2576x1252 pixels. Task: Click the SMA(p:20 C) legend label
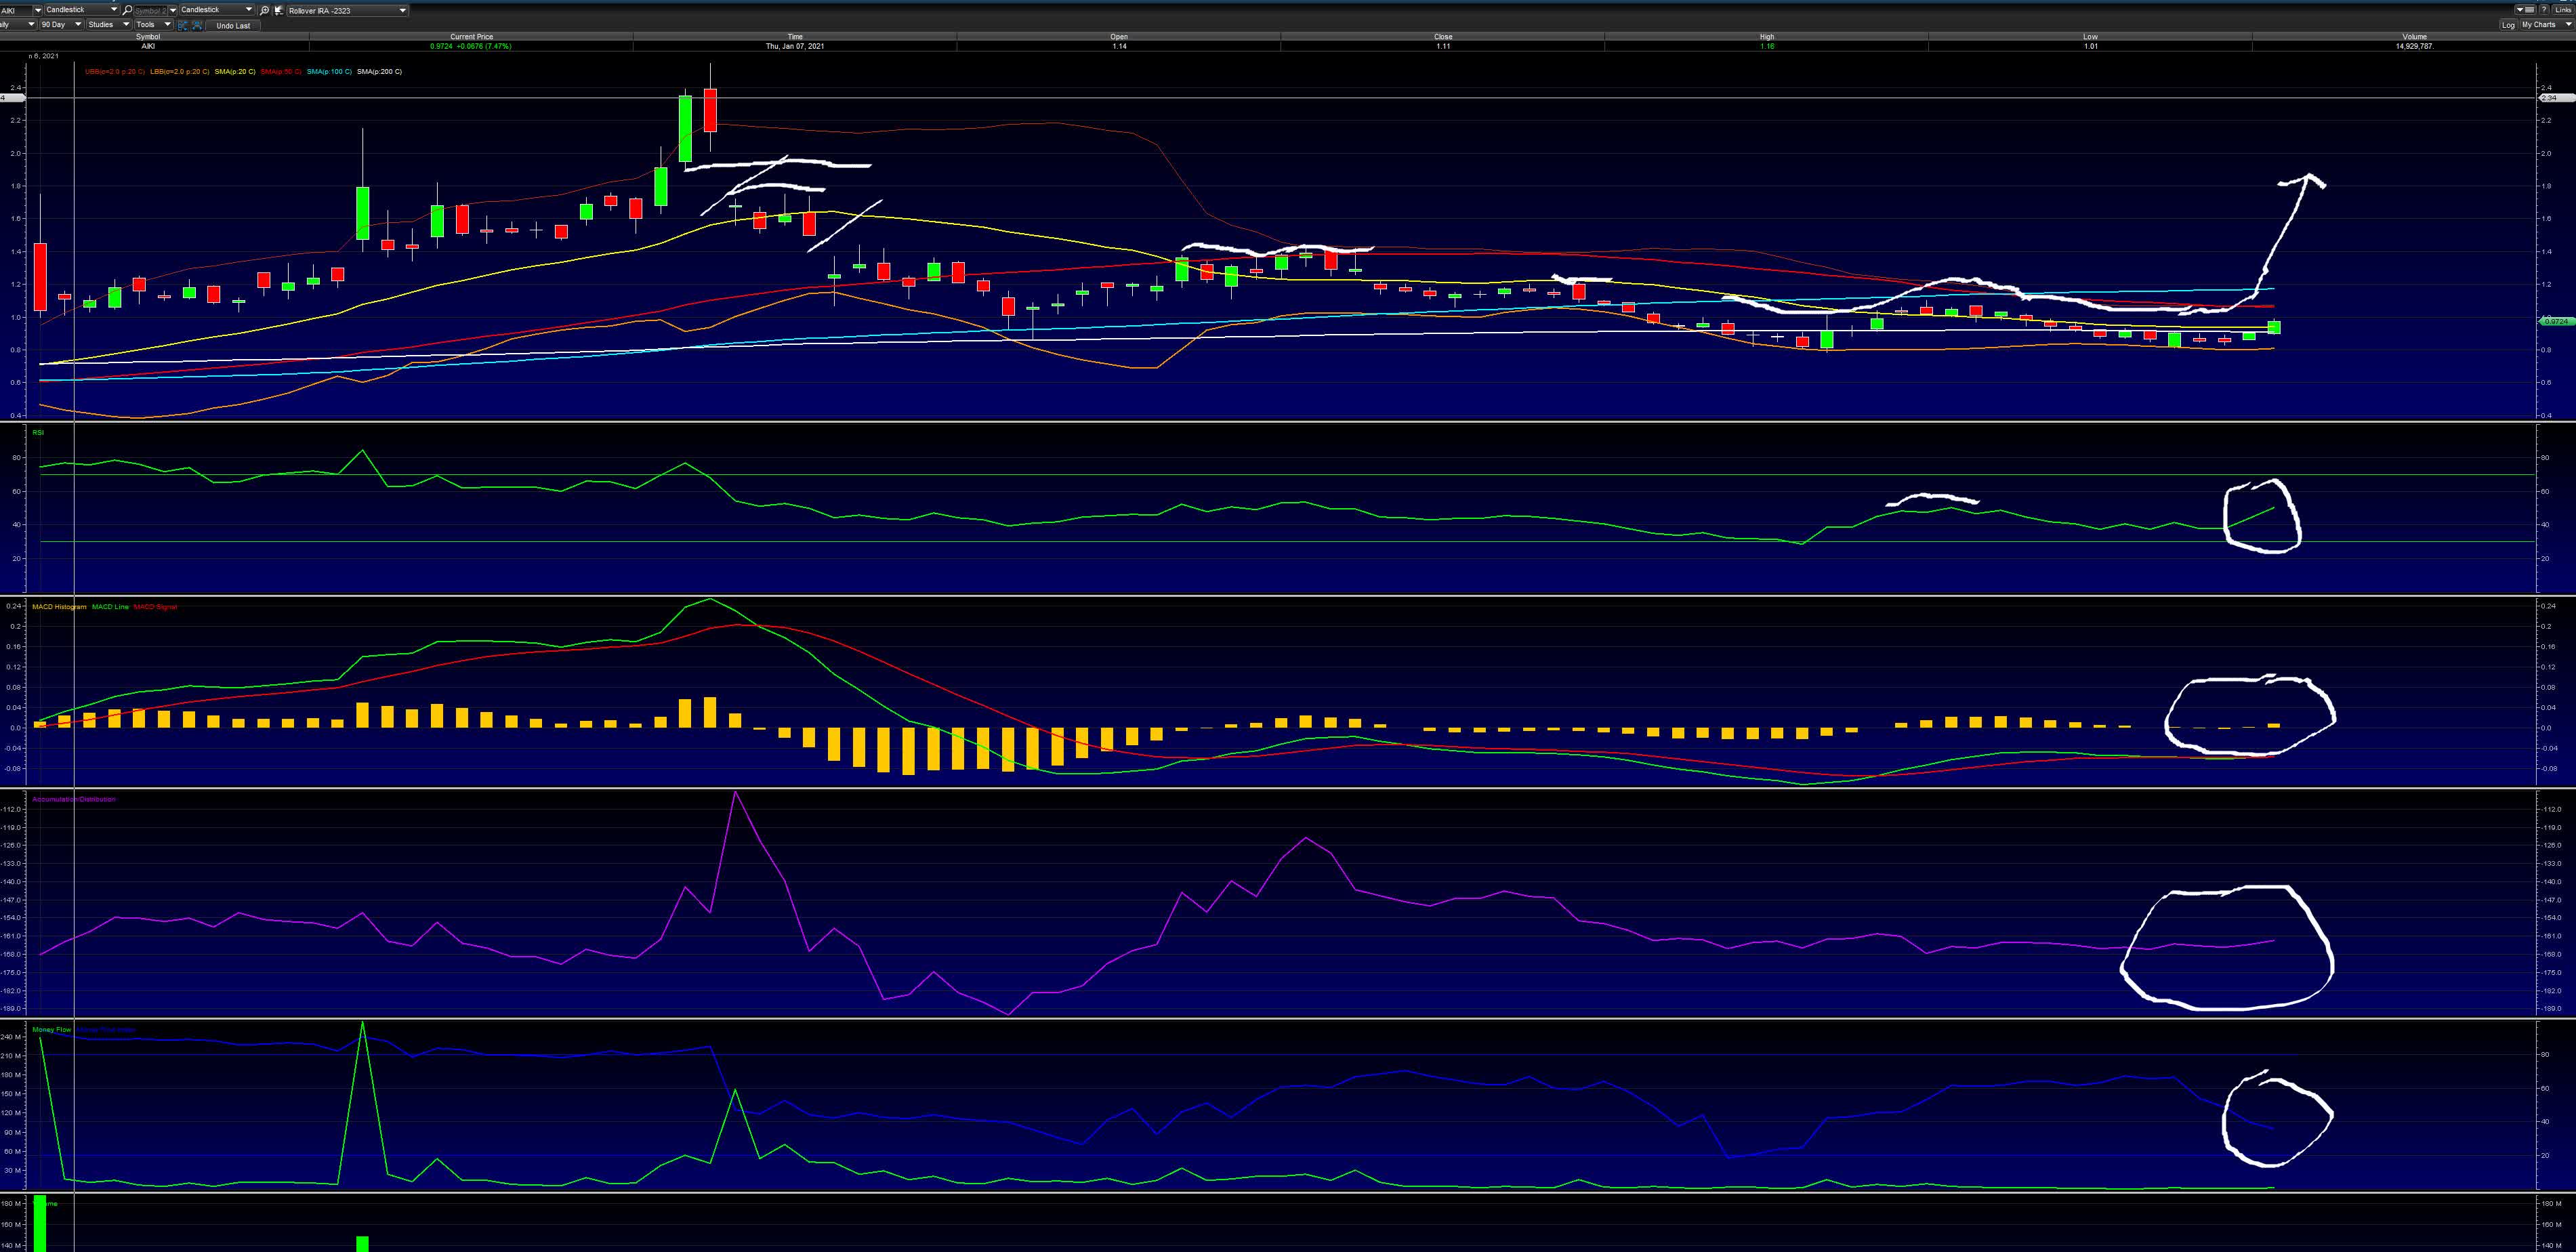tap(235, 72)
